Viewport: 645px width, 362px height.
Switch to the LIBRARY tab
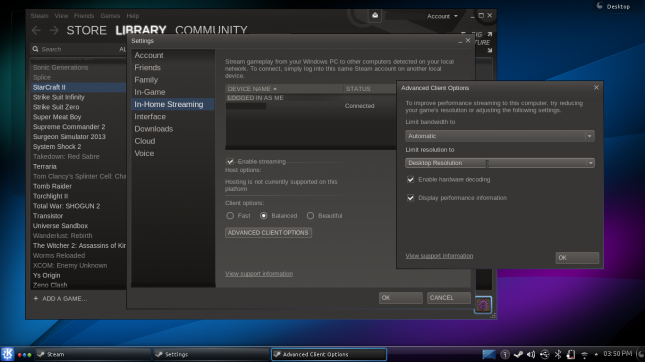tap(141, 30)
